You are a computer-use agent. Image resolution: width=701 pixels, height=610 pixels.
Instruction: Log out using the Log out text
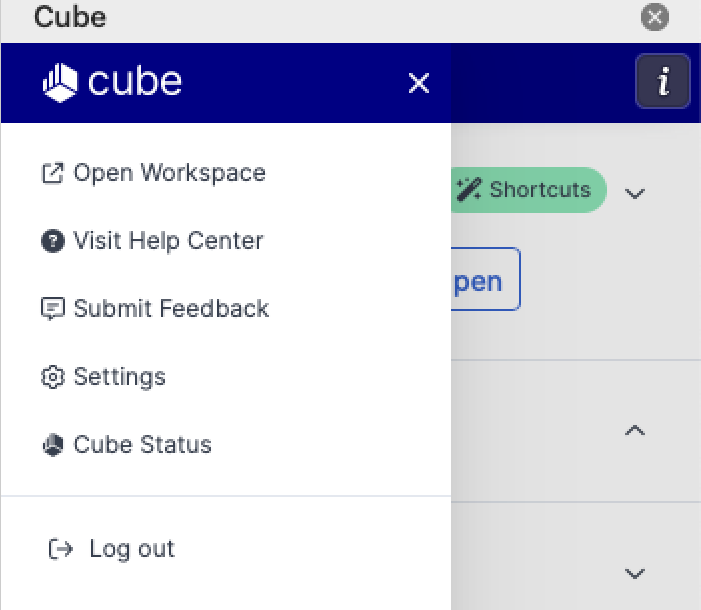(132, 549)
